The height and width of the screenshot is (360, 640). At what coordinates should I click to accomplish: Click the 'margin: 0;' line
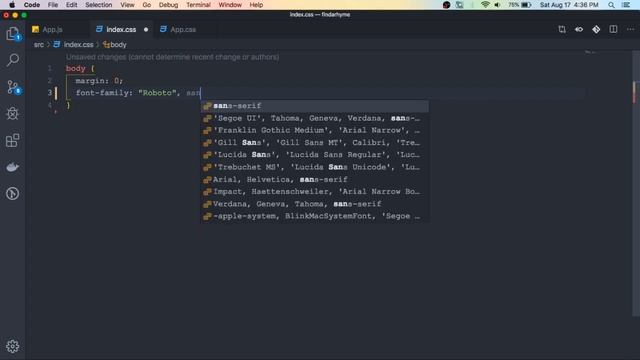tap(99, 80)
